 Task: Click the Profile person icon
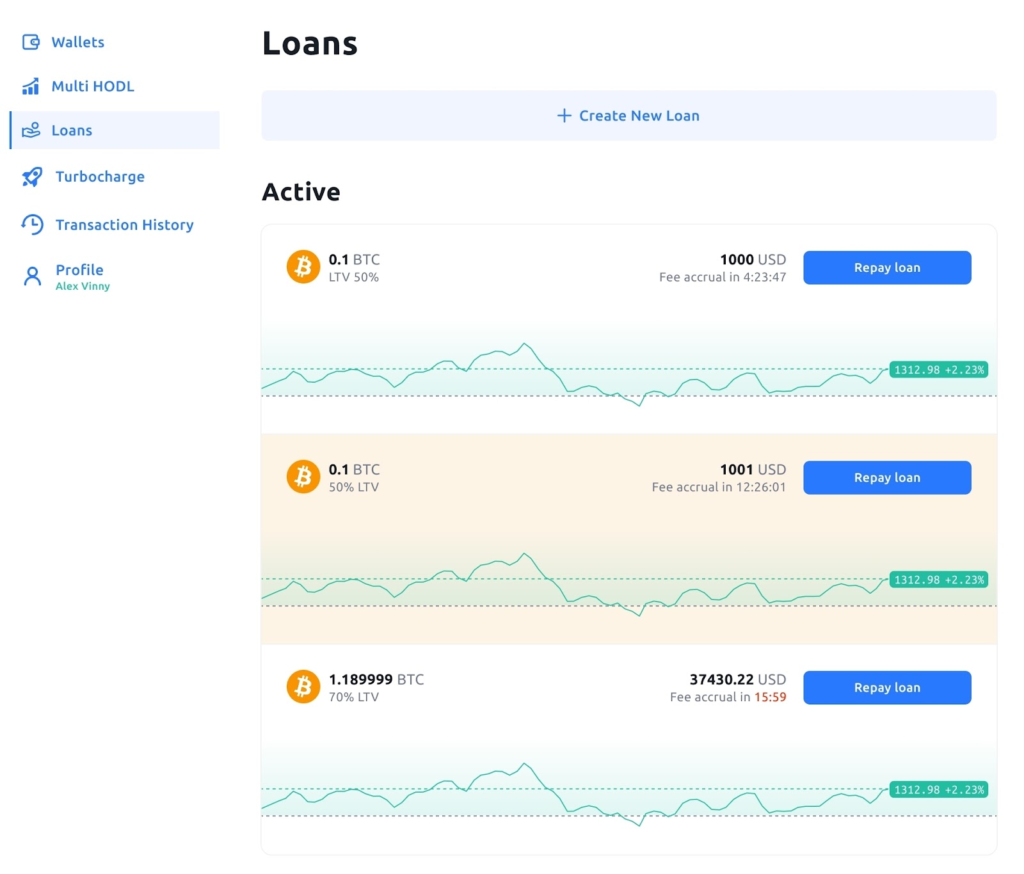click(x=30, y=275)
